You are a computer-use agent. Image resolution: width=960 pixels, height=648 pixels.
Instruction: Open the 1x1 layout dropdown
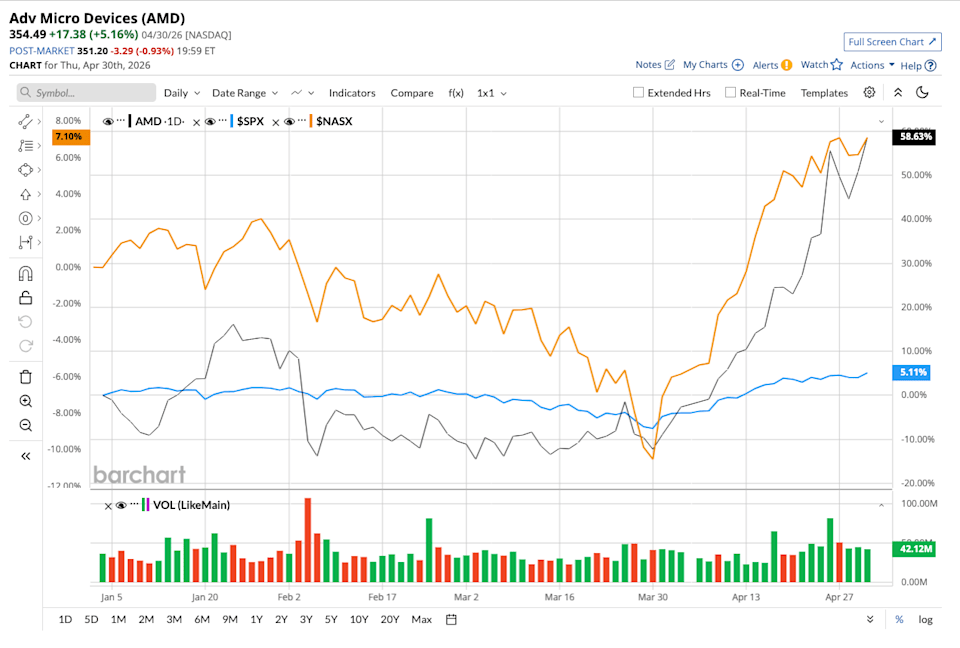click(492, 93)
